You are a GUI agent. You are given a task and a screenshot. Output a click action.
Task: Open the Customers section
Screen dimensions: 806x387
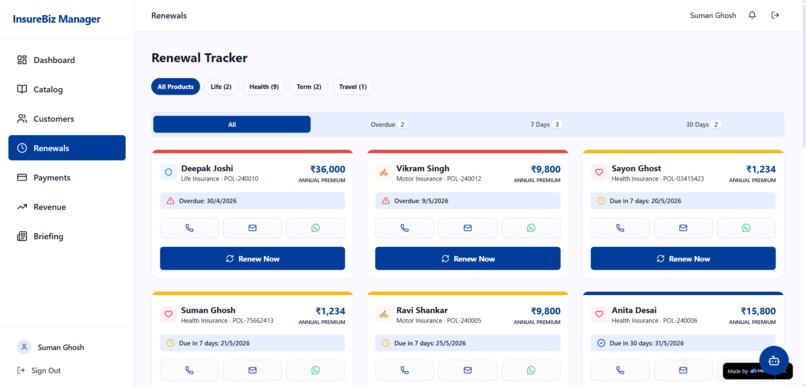(x=67, y=119)
